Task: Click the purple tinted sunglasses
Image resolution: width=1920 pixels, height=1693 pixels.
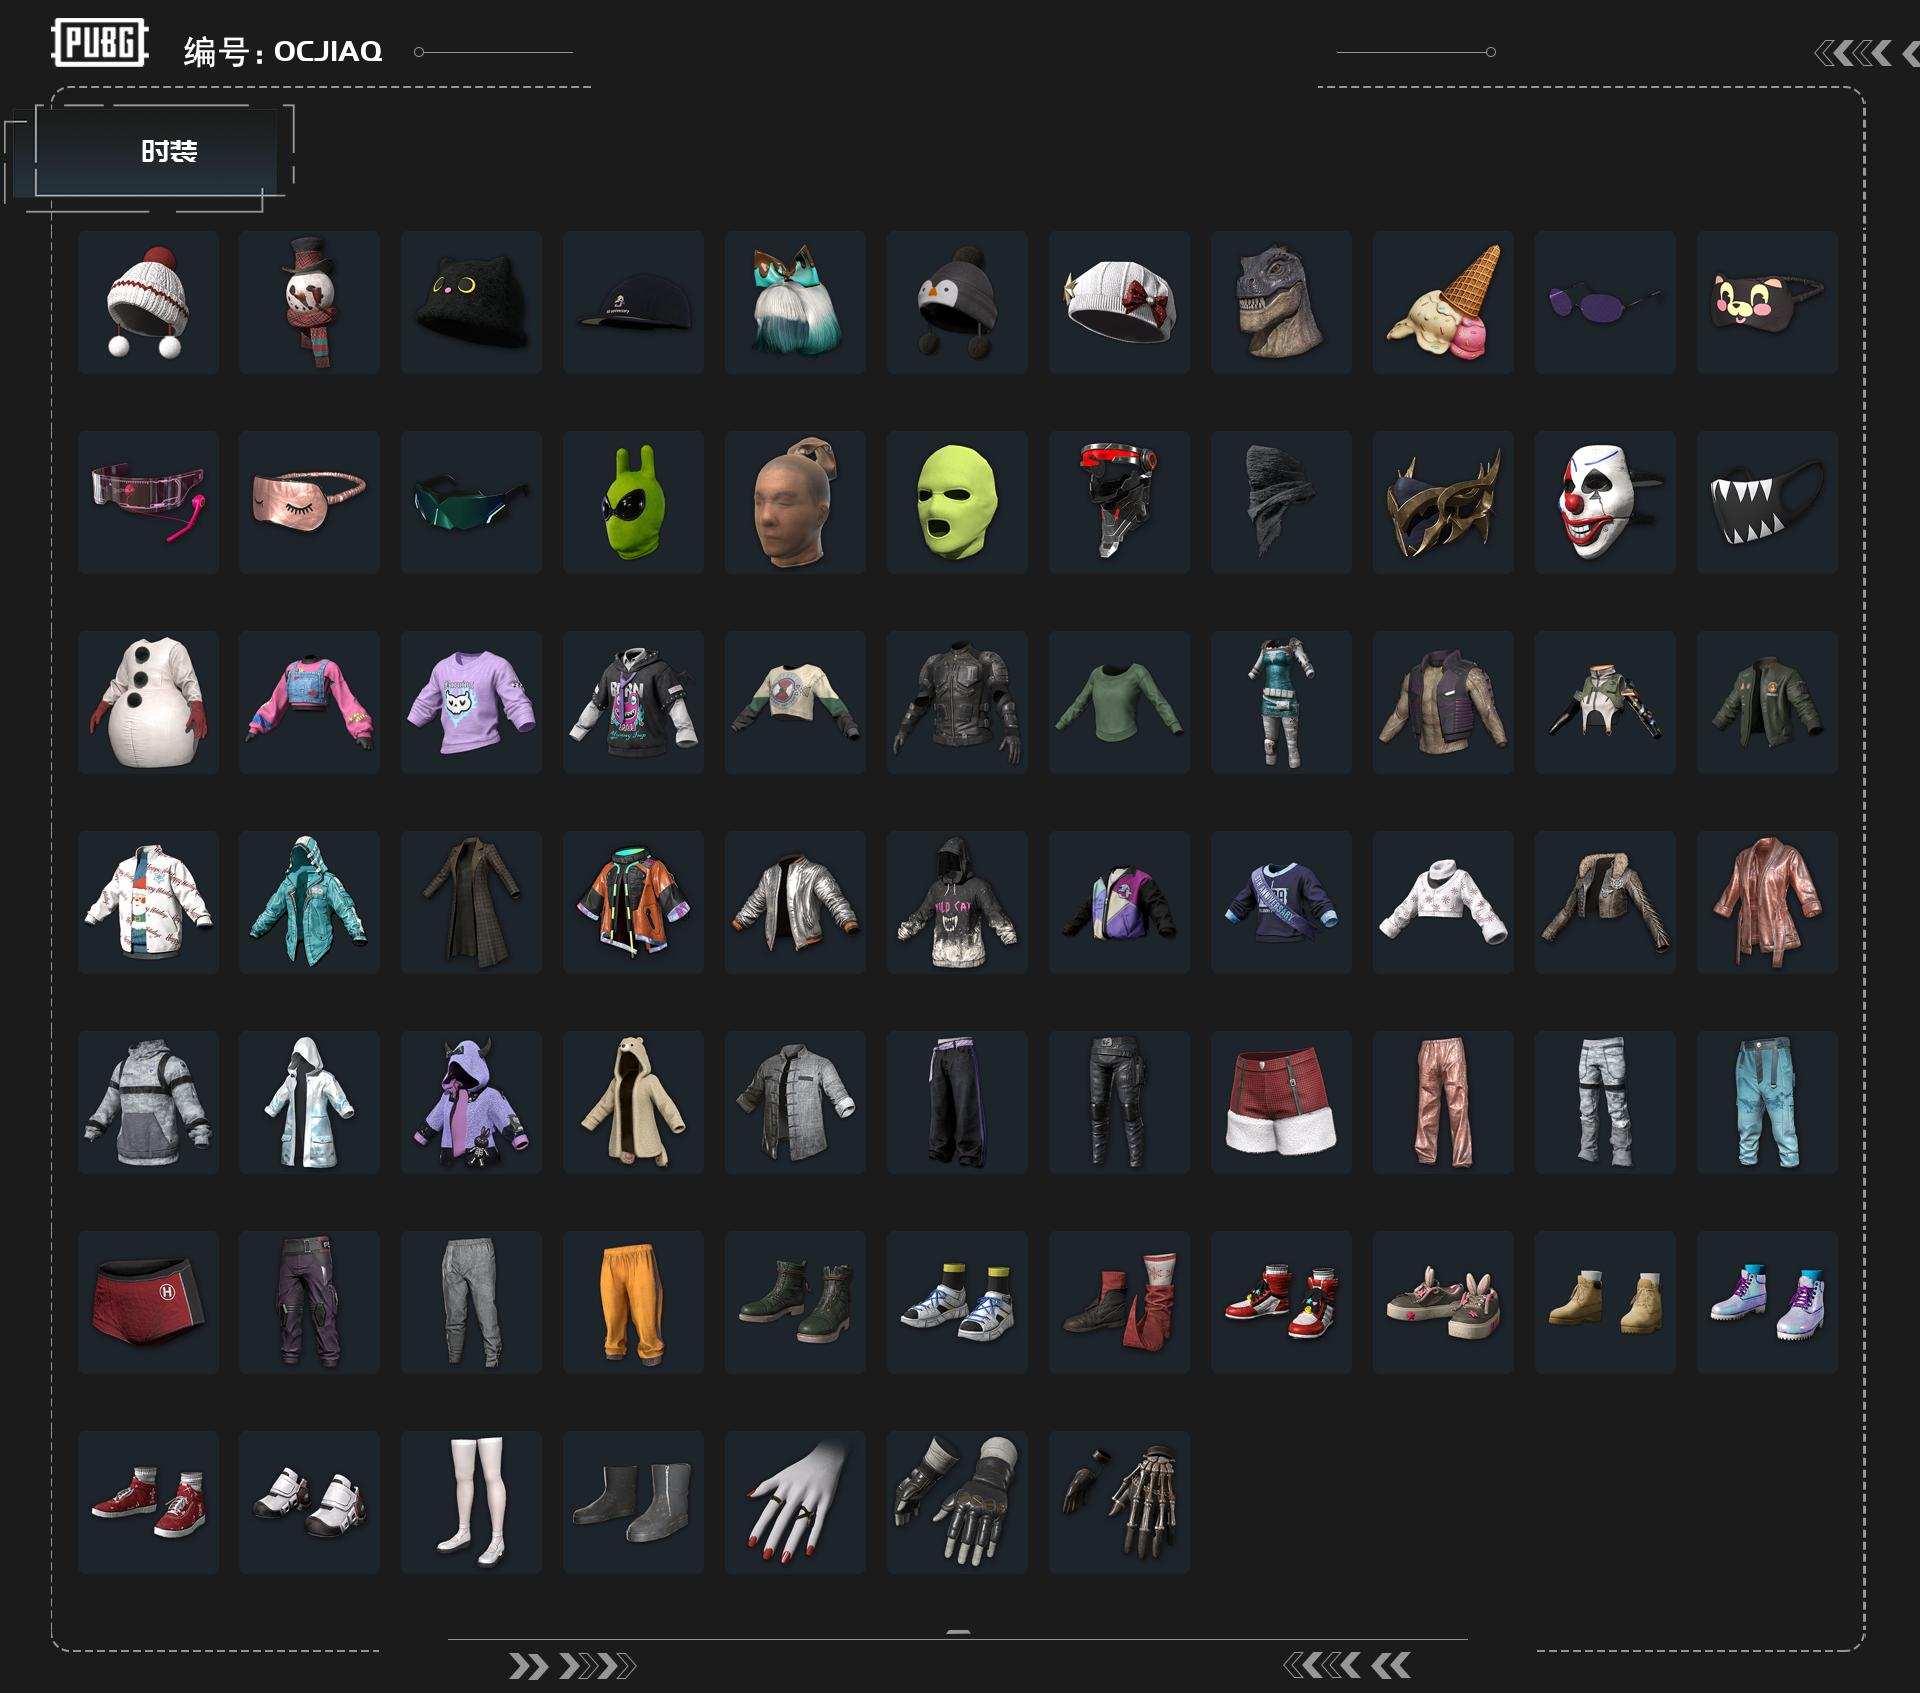Action: (1605, 302)
